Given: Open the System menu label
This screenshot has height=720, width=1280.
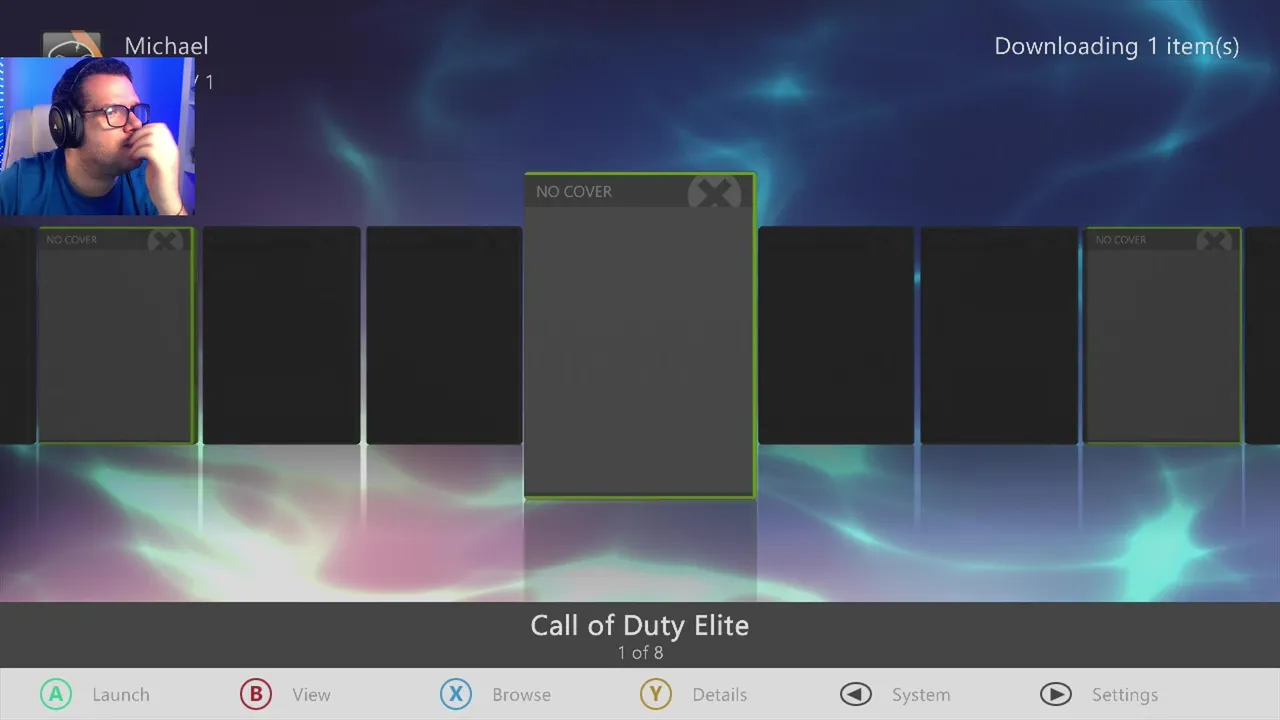Looking at the screenshot, I should click(x=921, y=695).
